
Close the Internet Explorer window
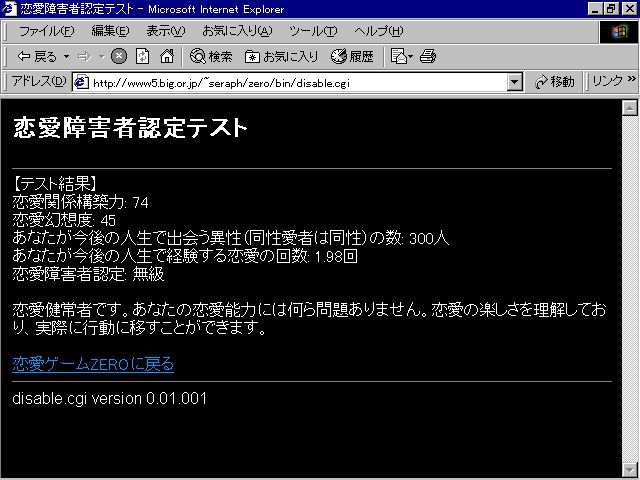point(629,9)
